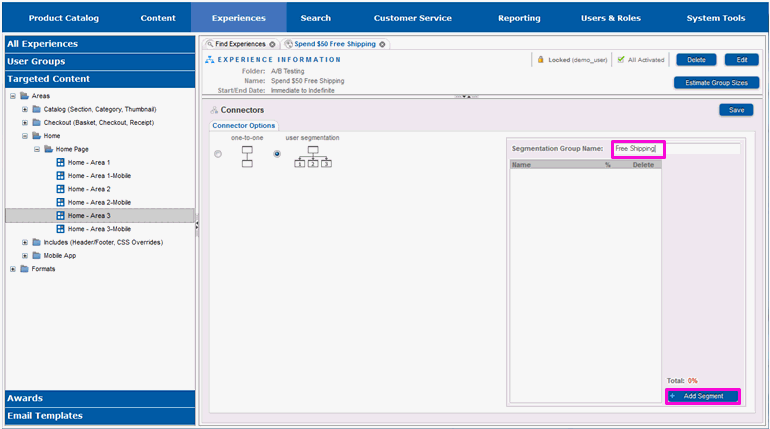Click the Edit button
The height and width of the screenshot is (429, 770).
click(742, 60)
